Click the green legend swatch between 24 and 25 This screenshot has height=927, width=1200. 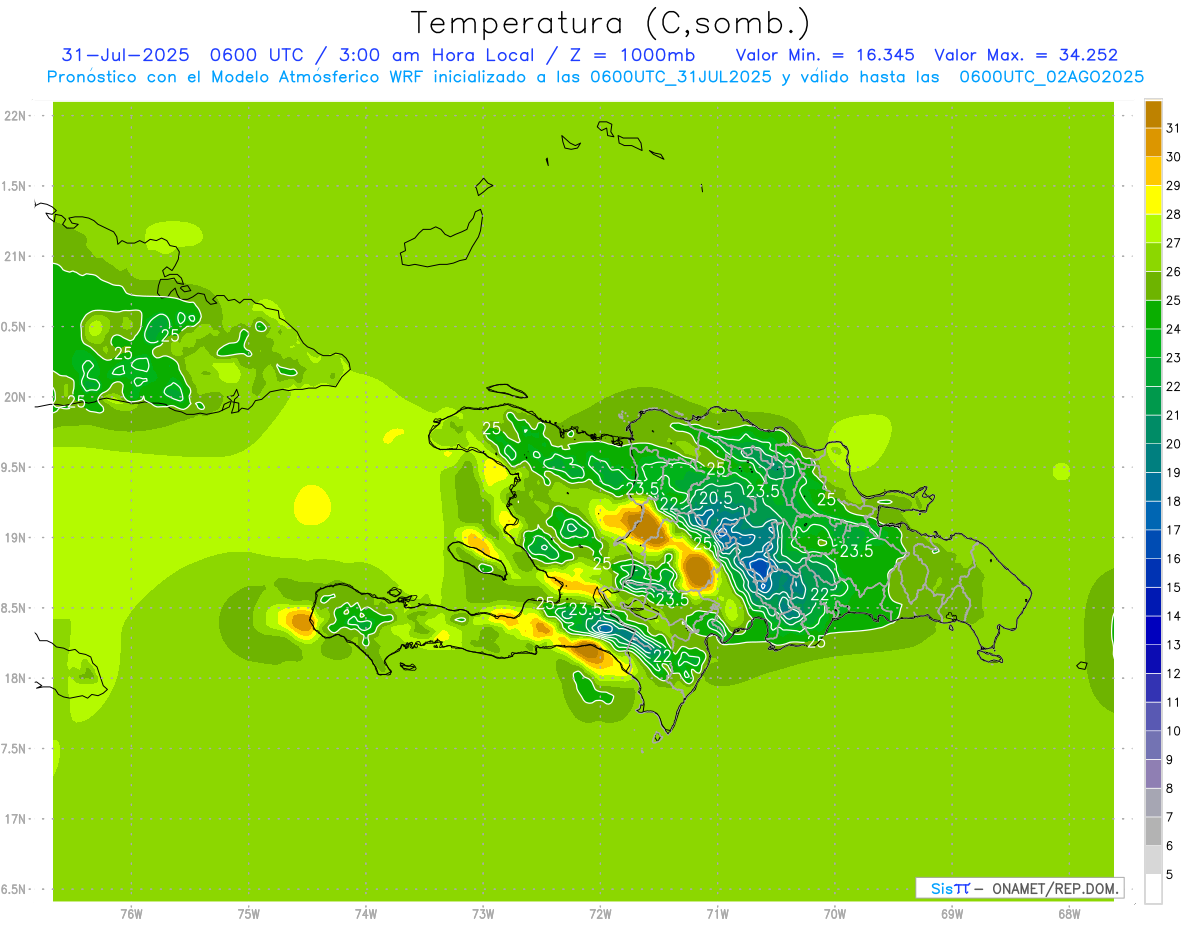point(1153,315)
